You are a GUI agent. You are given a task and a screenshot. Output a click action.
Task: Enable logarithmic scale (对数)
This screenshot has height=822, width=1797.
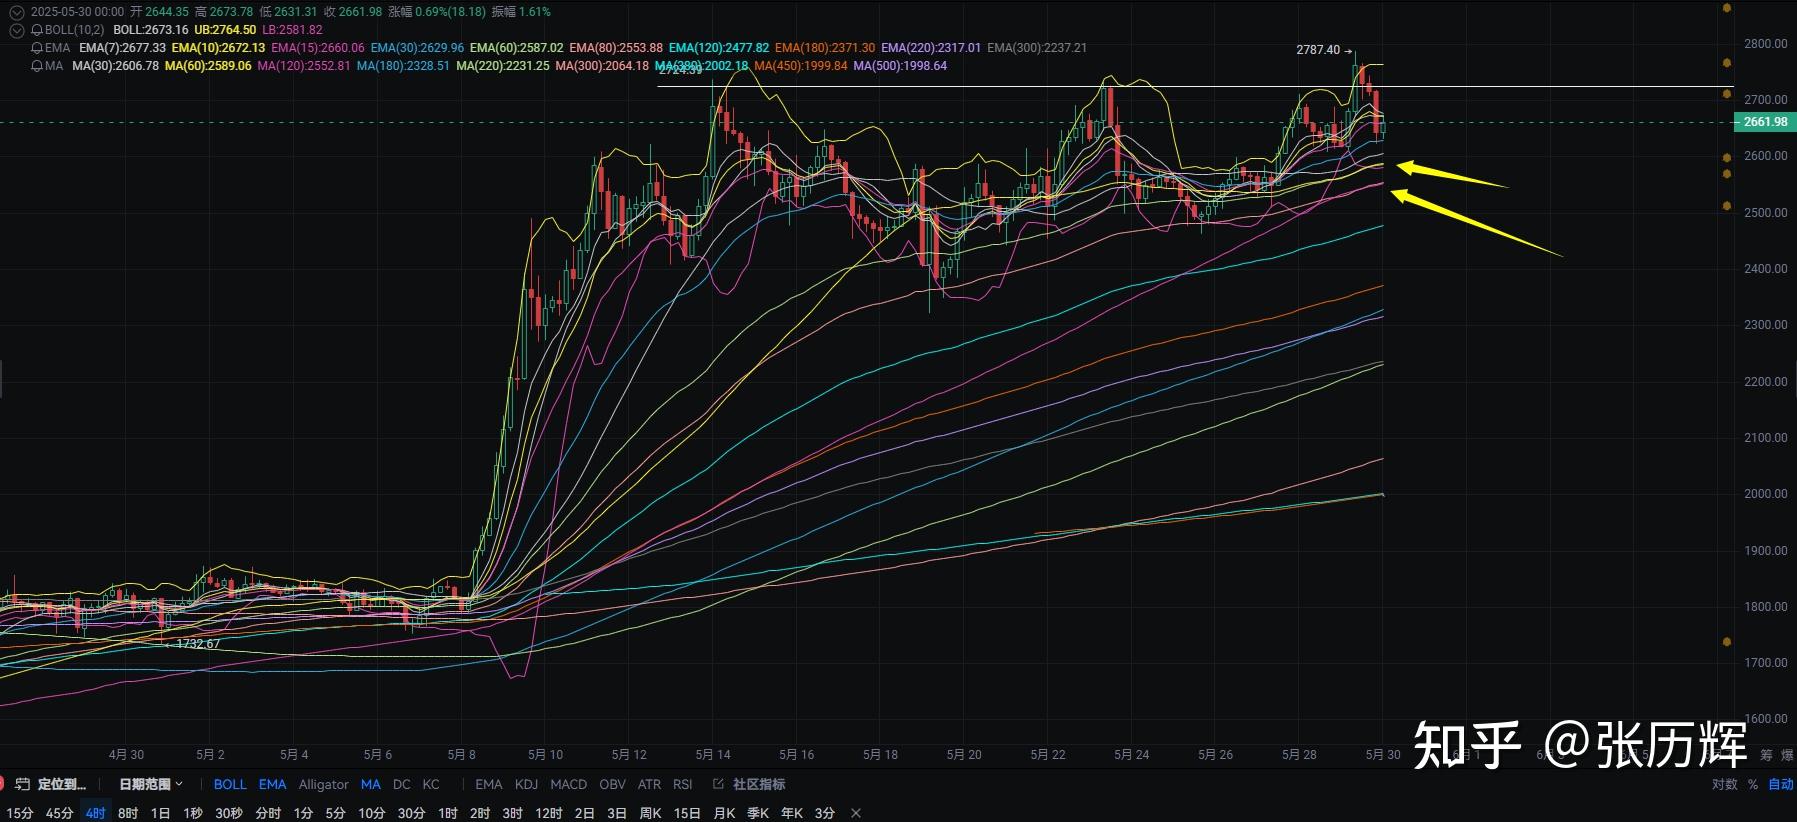tap(1724, 784)
